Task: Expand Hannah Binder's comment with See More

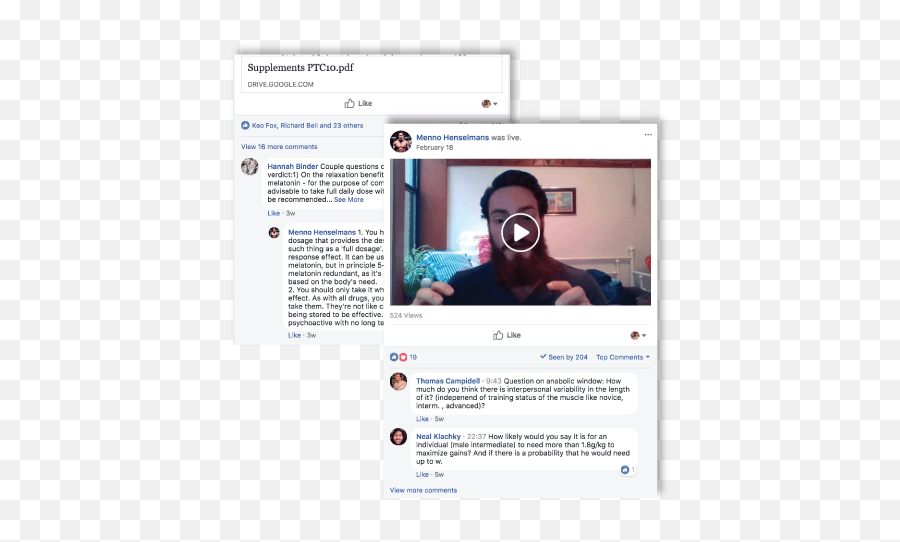Action: (x=348, y=200)
